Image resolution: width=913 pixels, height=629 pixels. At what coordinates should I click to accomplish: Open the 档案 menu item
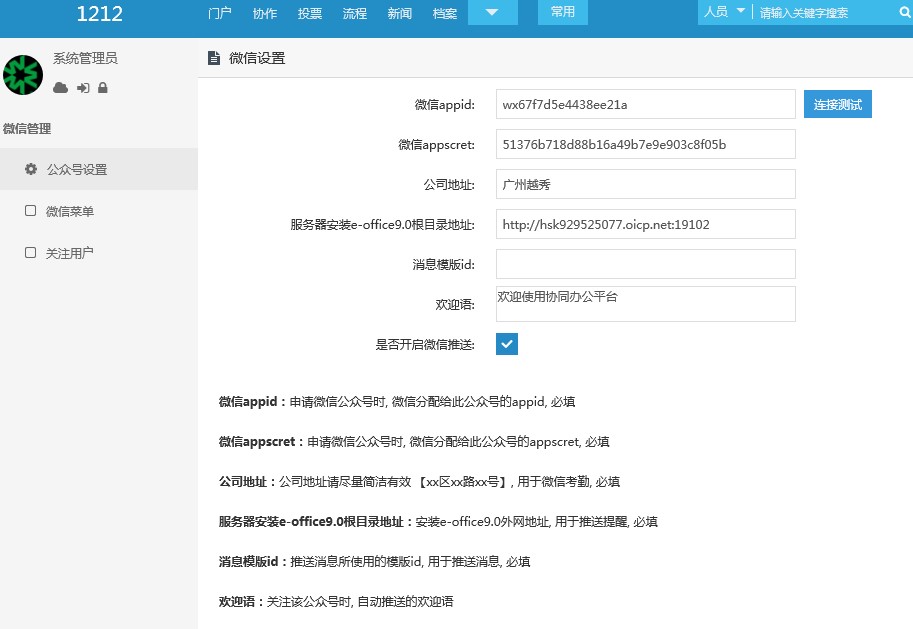pyautogui.click(x=445, y=14)
